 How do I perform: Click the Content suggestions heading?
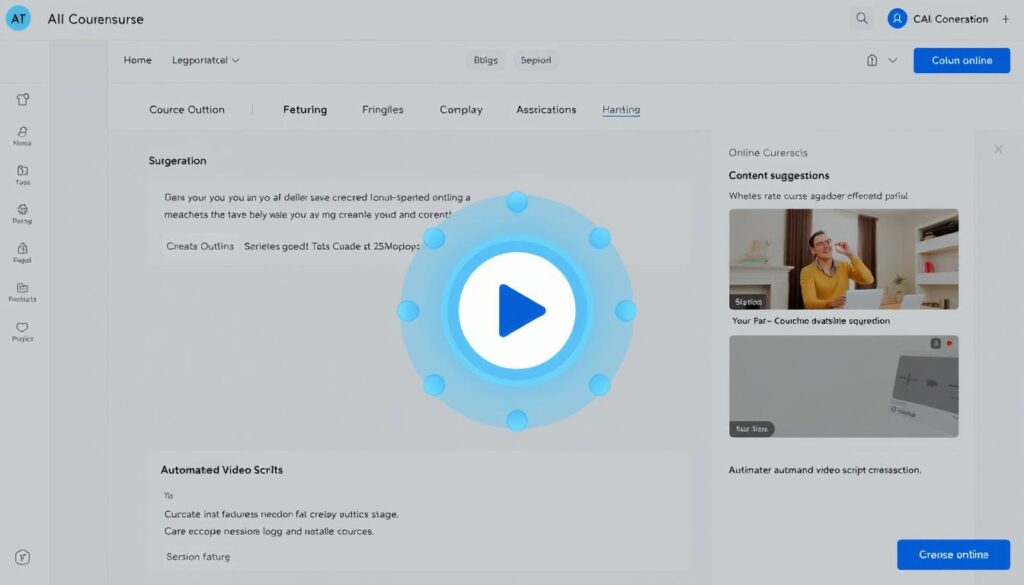click(778, 175)
